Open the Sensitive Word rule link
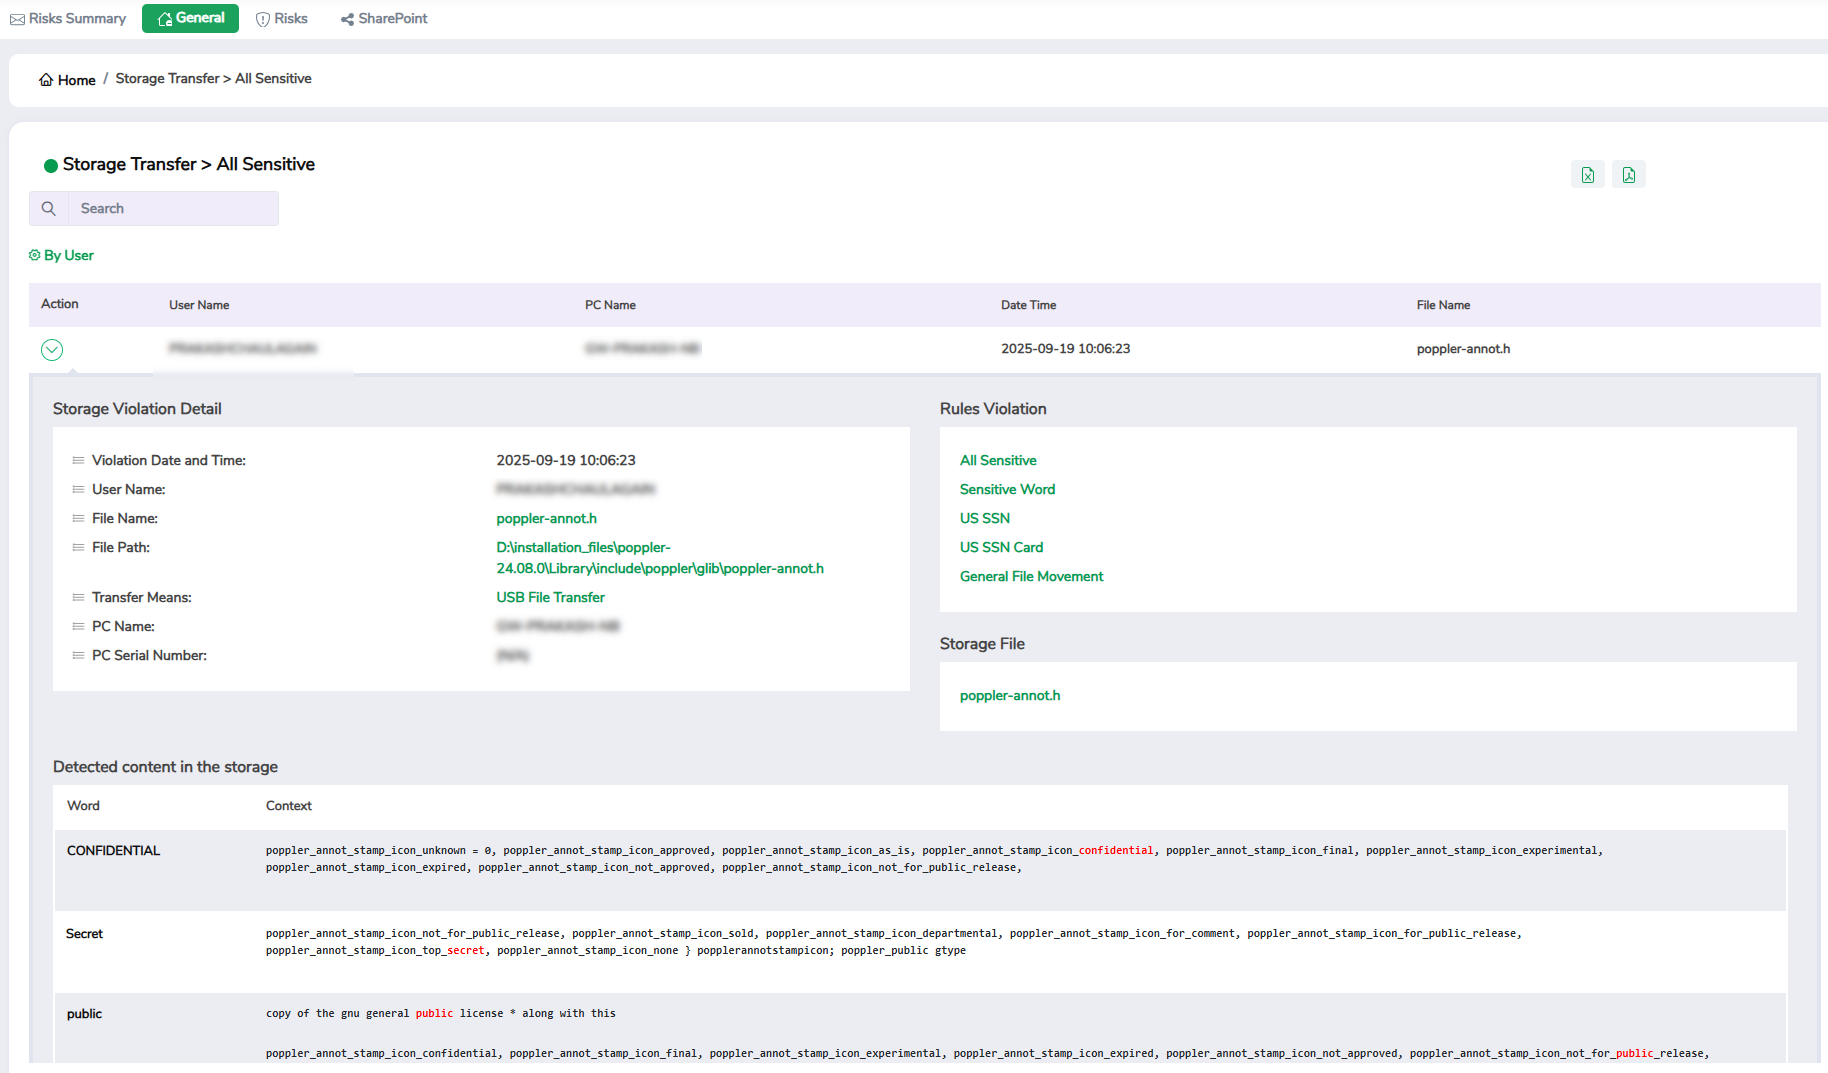 point(1007,489)
